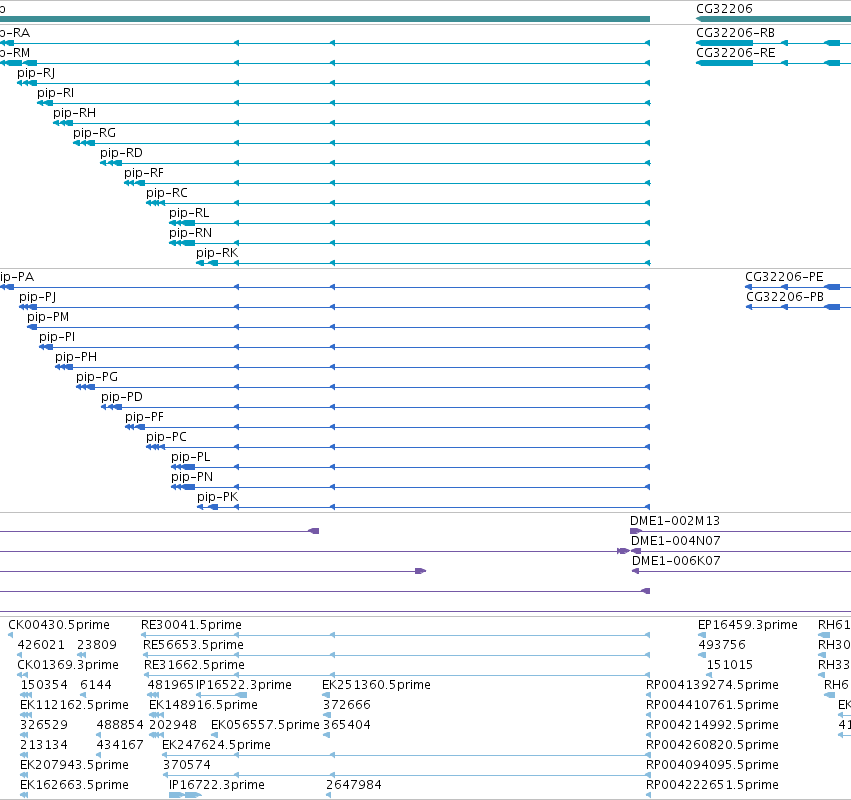851x800 pixels.
Task: Click the 488854 feature label
Action: (x=120, y=725)
